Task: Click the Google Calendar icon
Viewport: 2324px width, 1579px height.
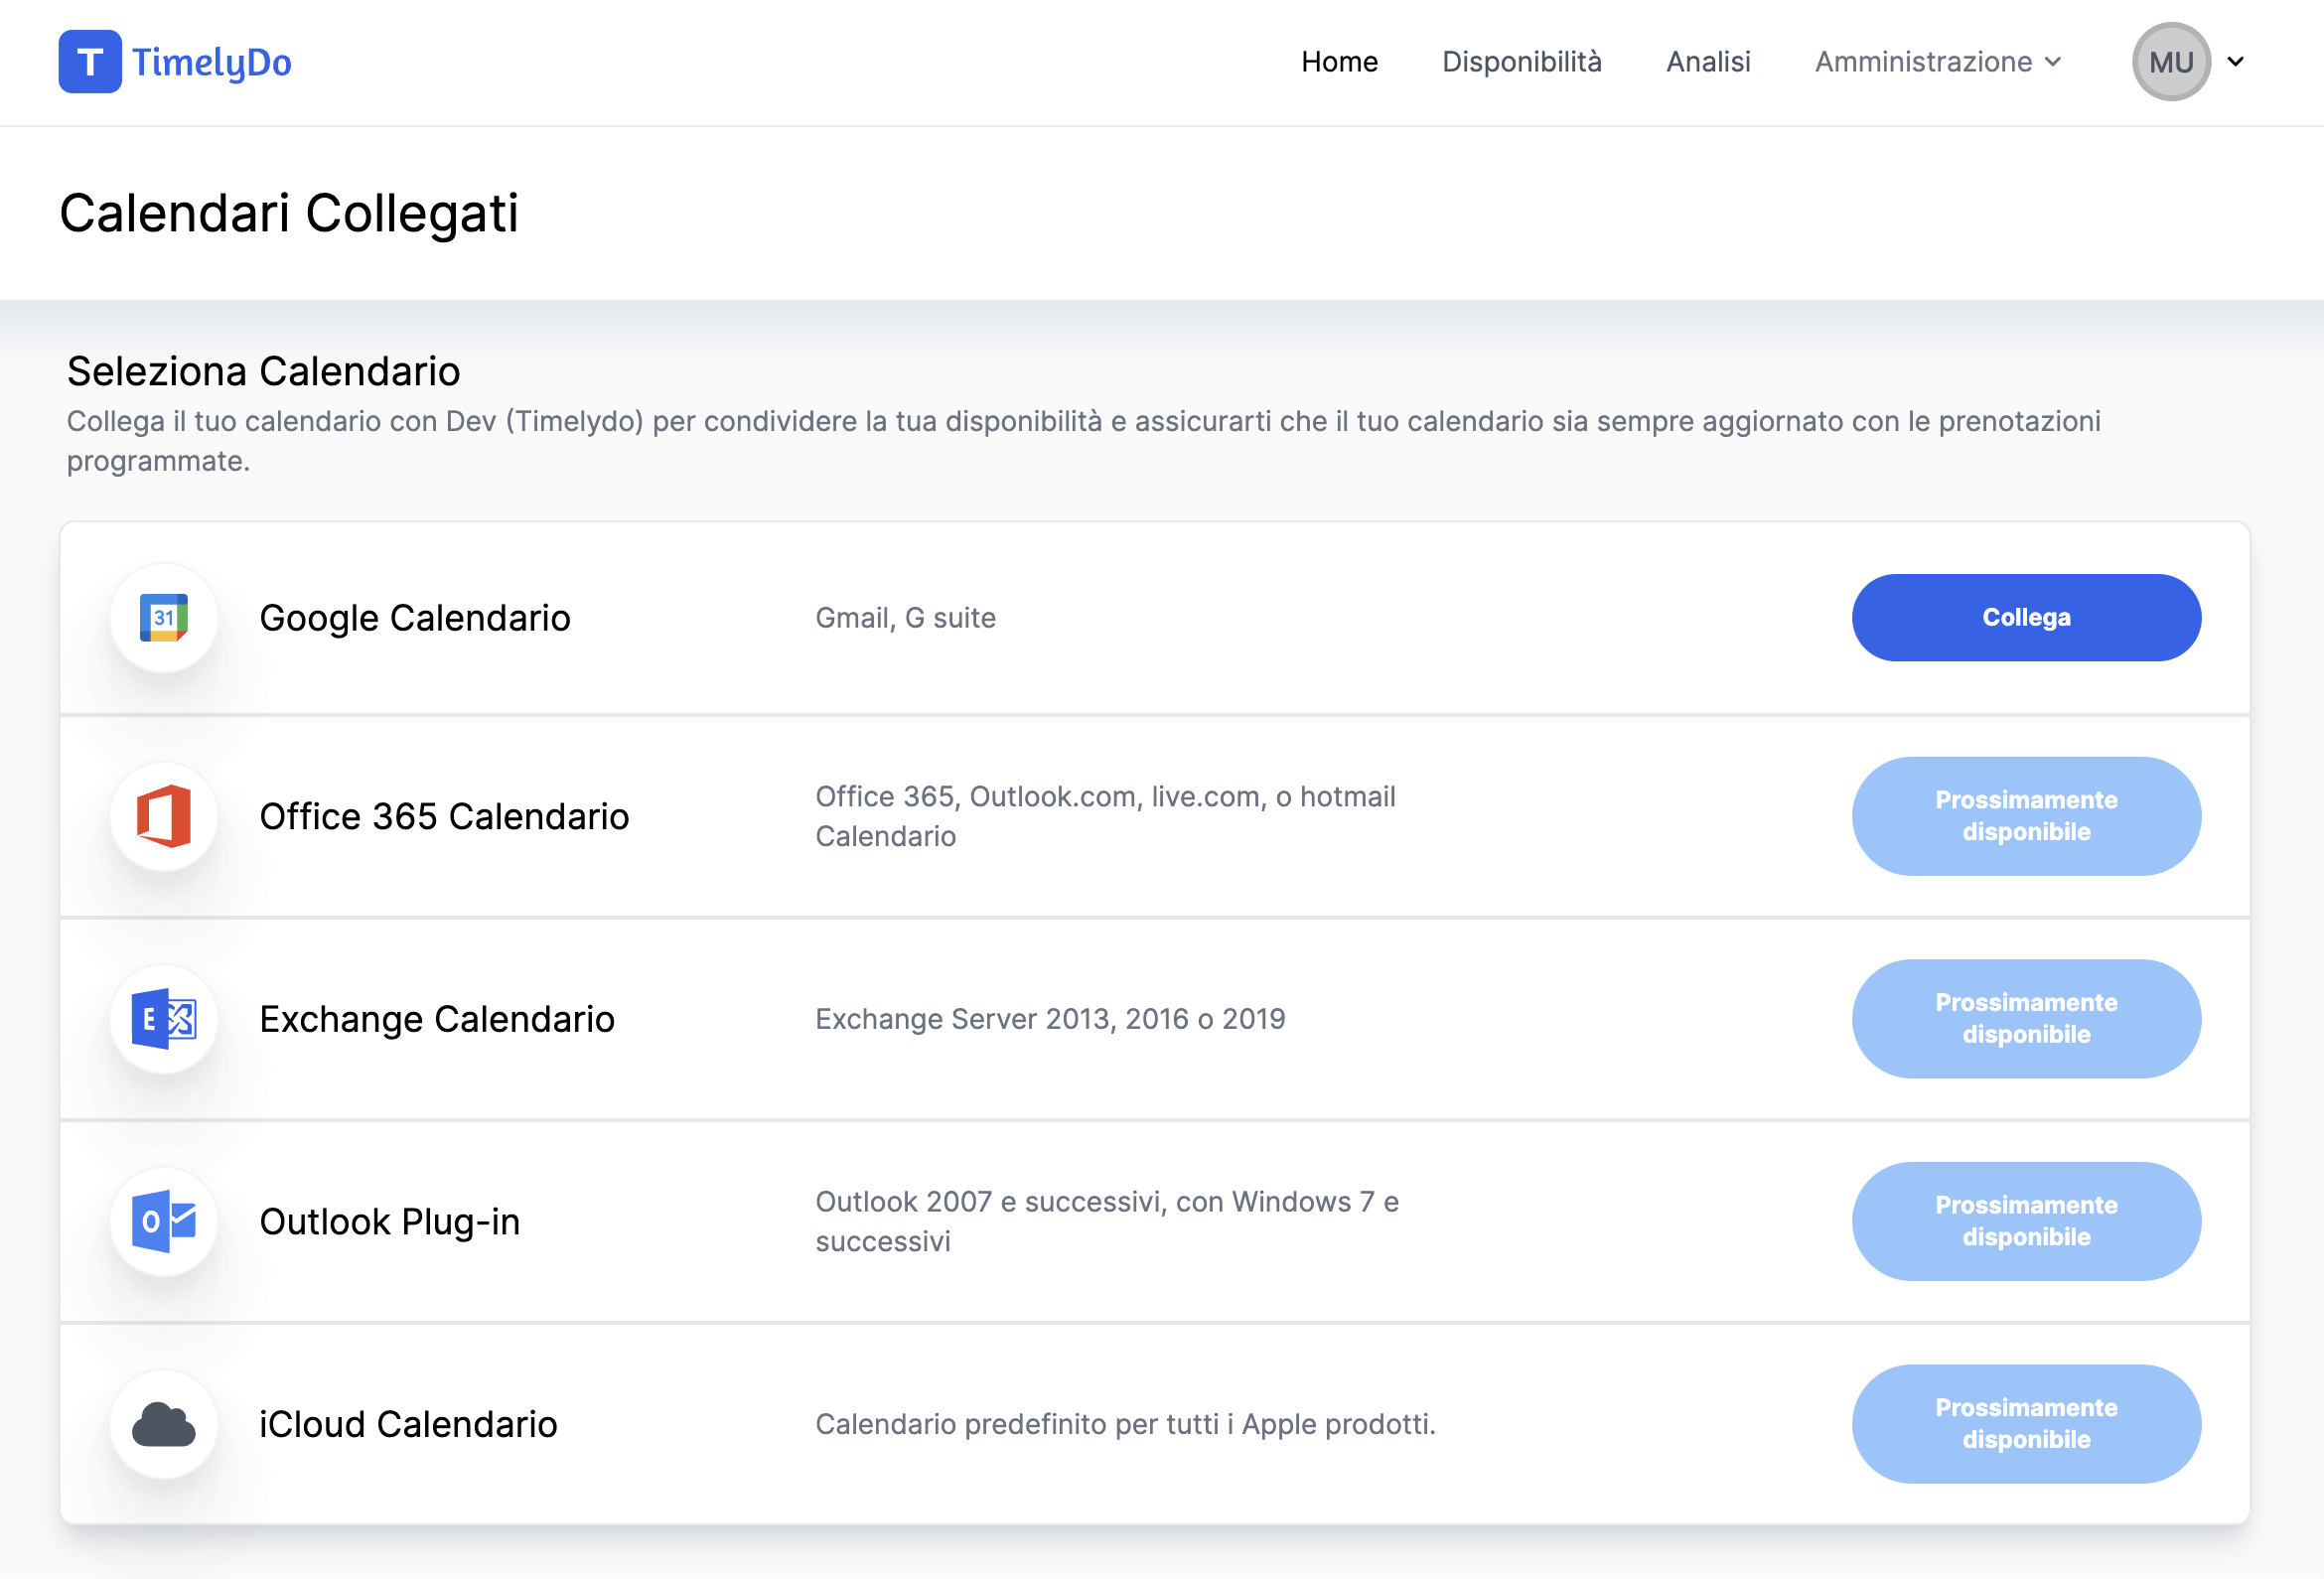Action: [x=164, y=618]
